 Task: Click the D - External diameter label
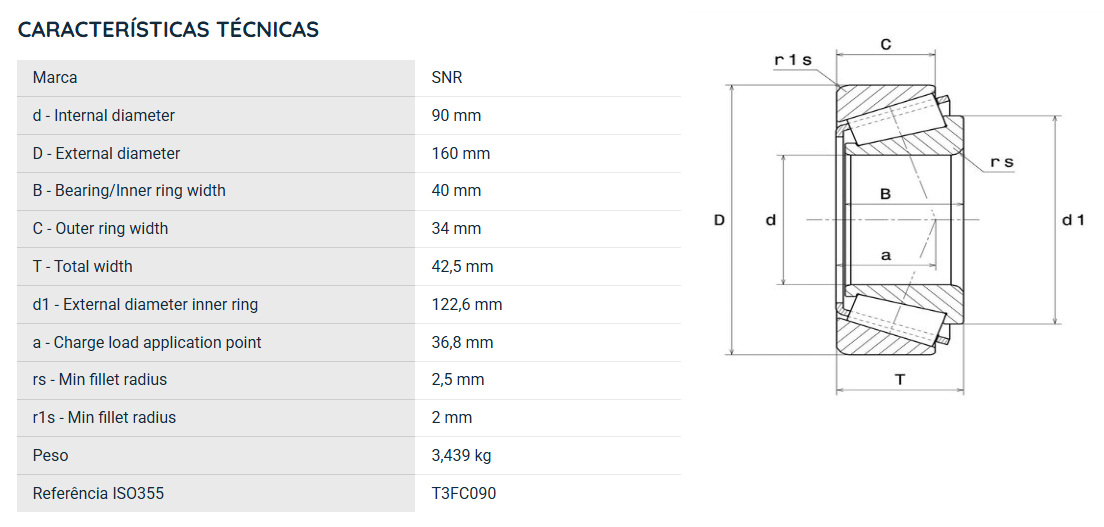(106, 154)
